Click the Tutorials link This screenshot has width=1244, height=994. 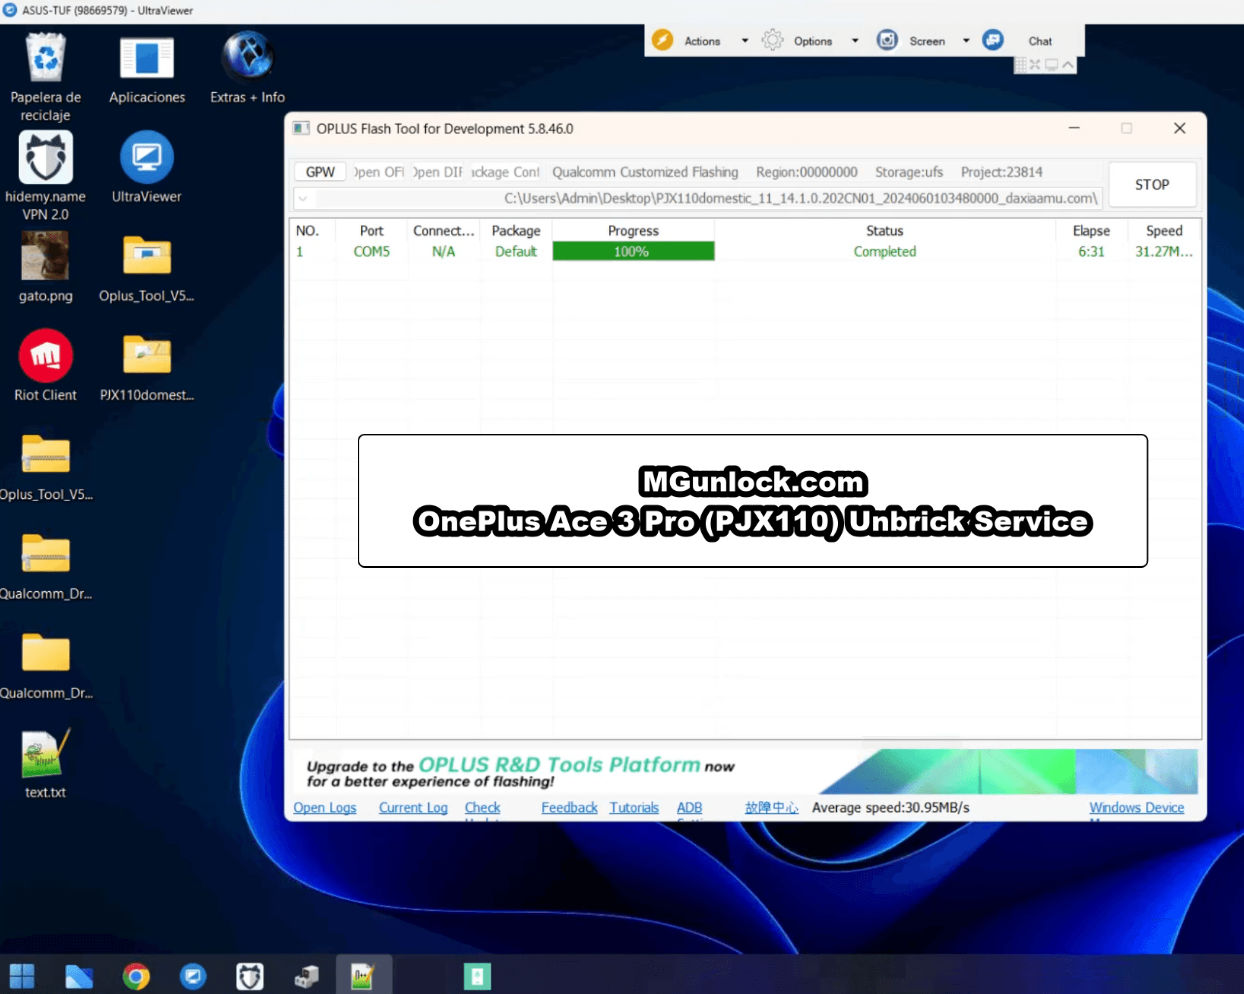634,808
